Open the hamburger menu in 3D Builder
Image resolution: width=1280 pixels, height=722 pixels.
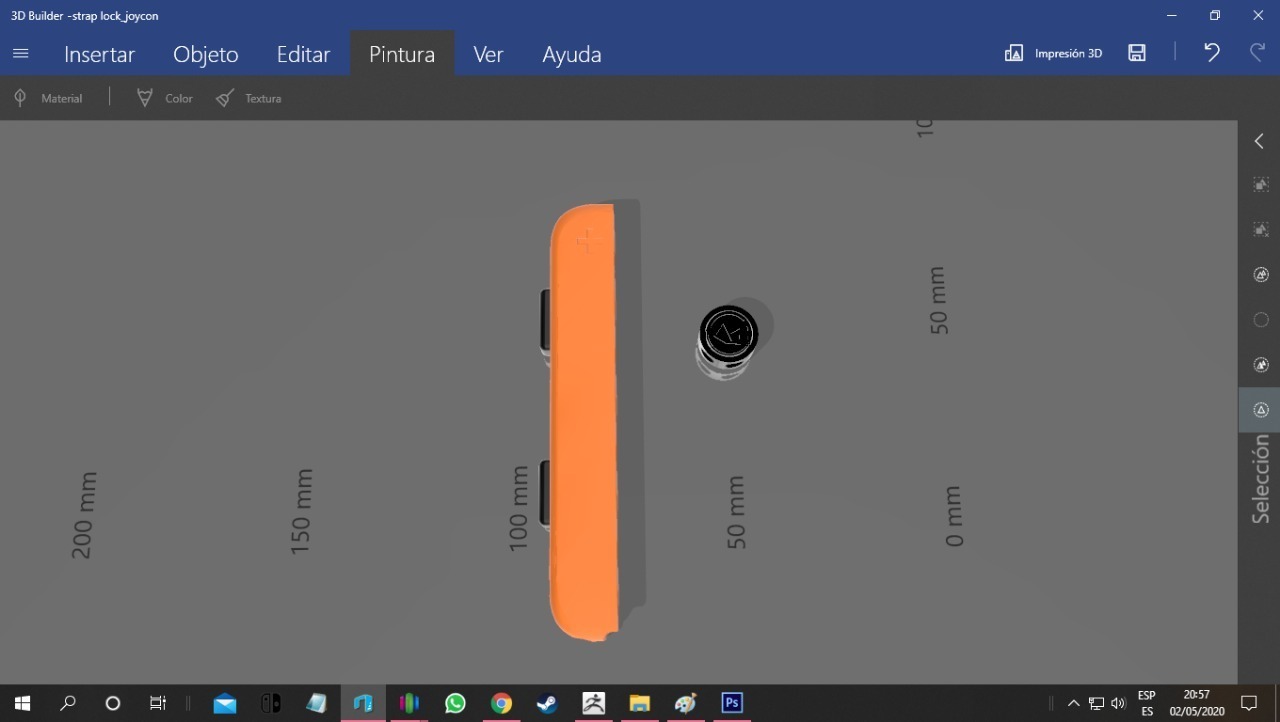[x=21, y=54]
